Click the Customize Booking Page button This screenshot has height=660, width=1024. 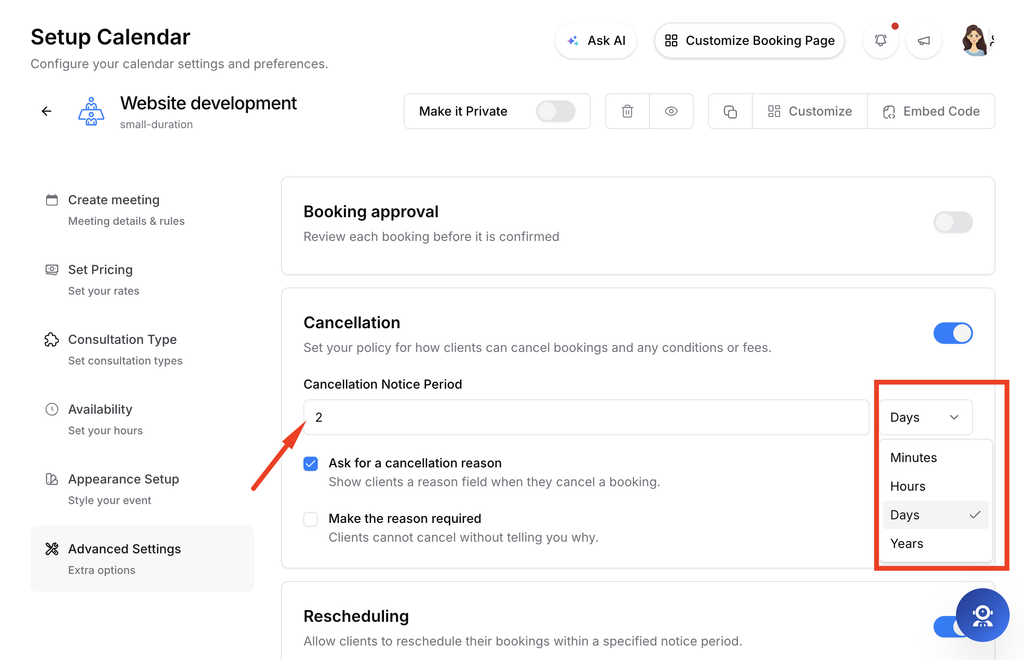click(x=749, y=40)
